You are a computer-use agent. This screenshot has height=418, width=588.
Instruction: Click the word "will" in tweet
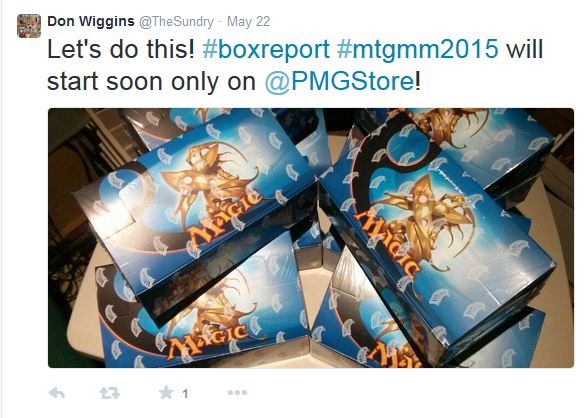click(x=524, y=49)
